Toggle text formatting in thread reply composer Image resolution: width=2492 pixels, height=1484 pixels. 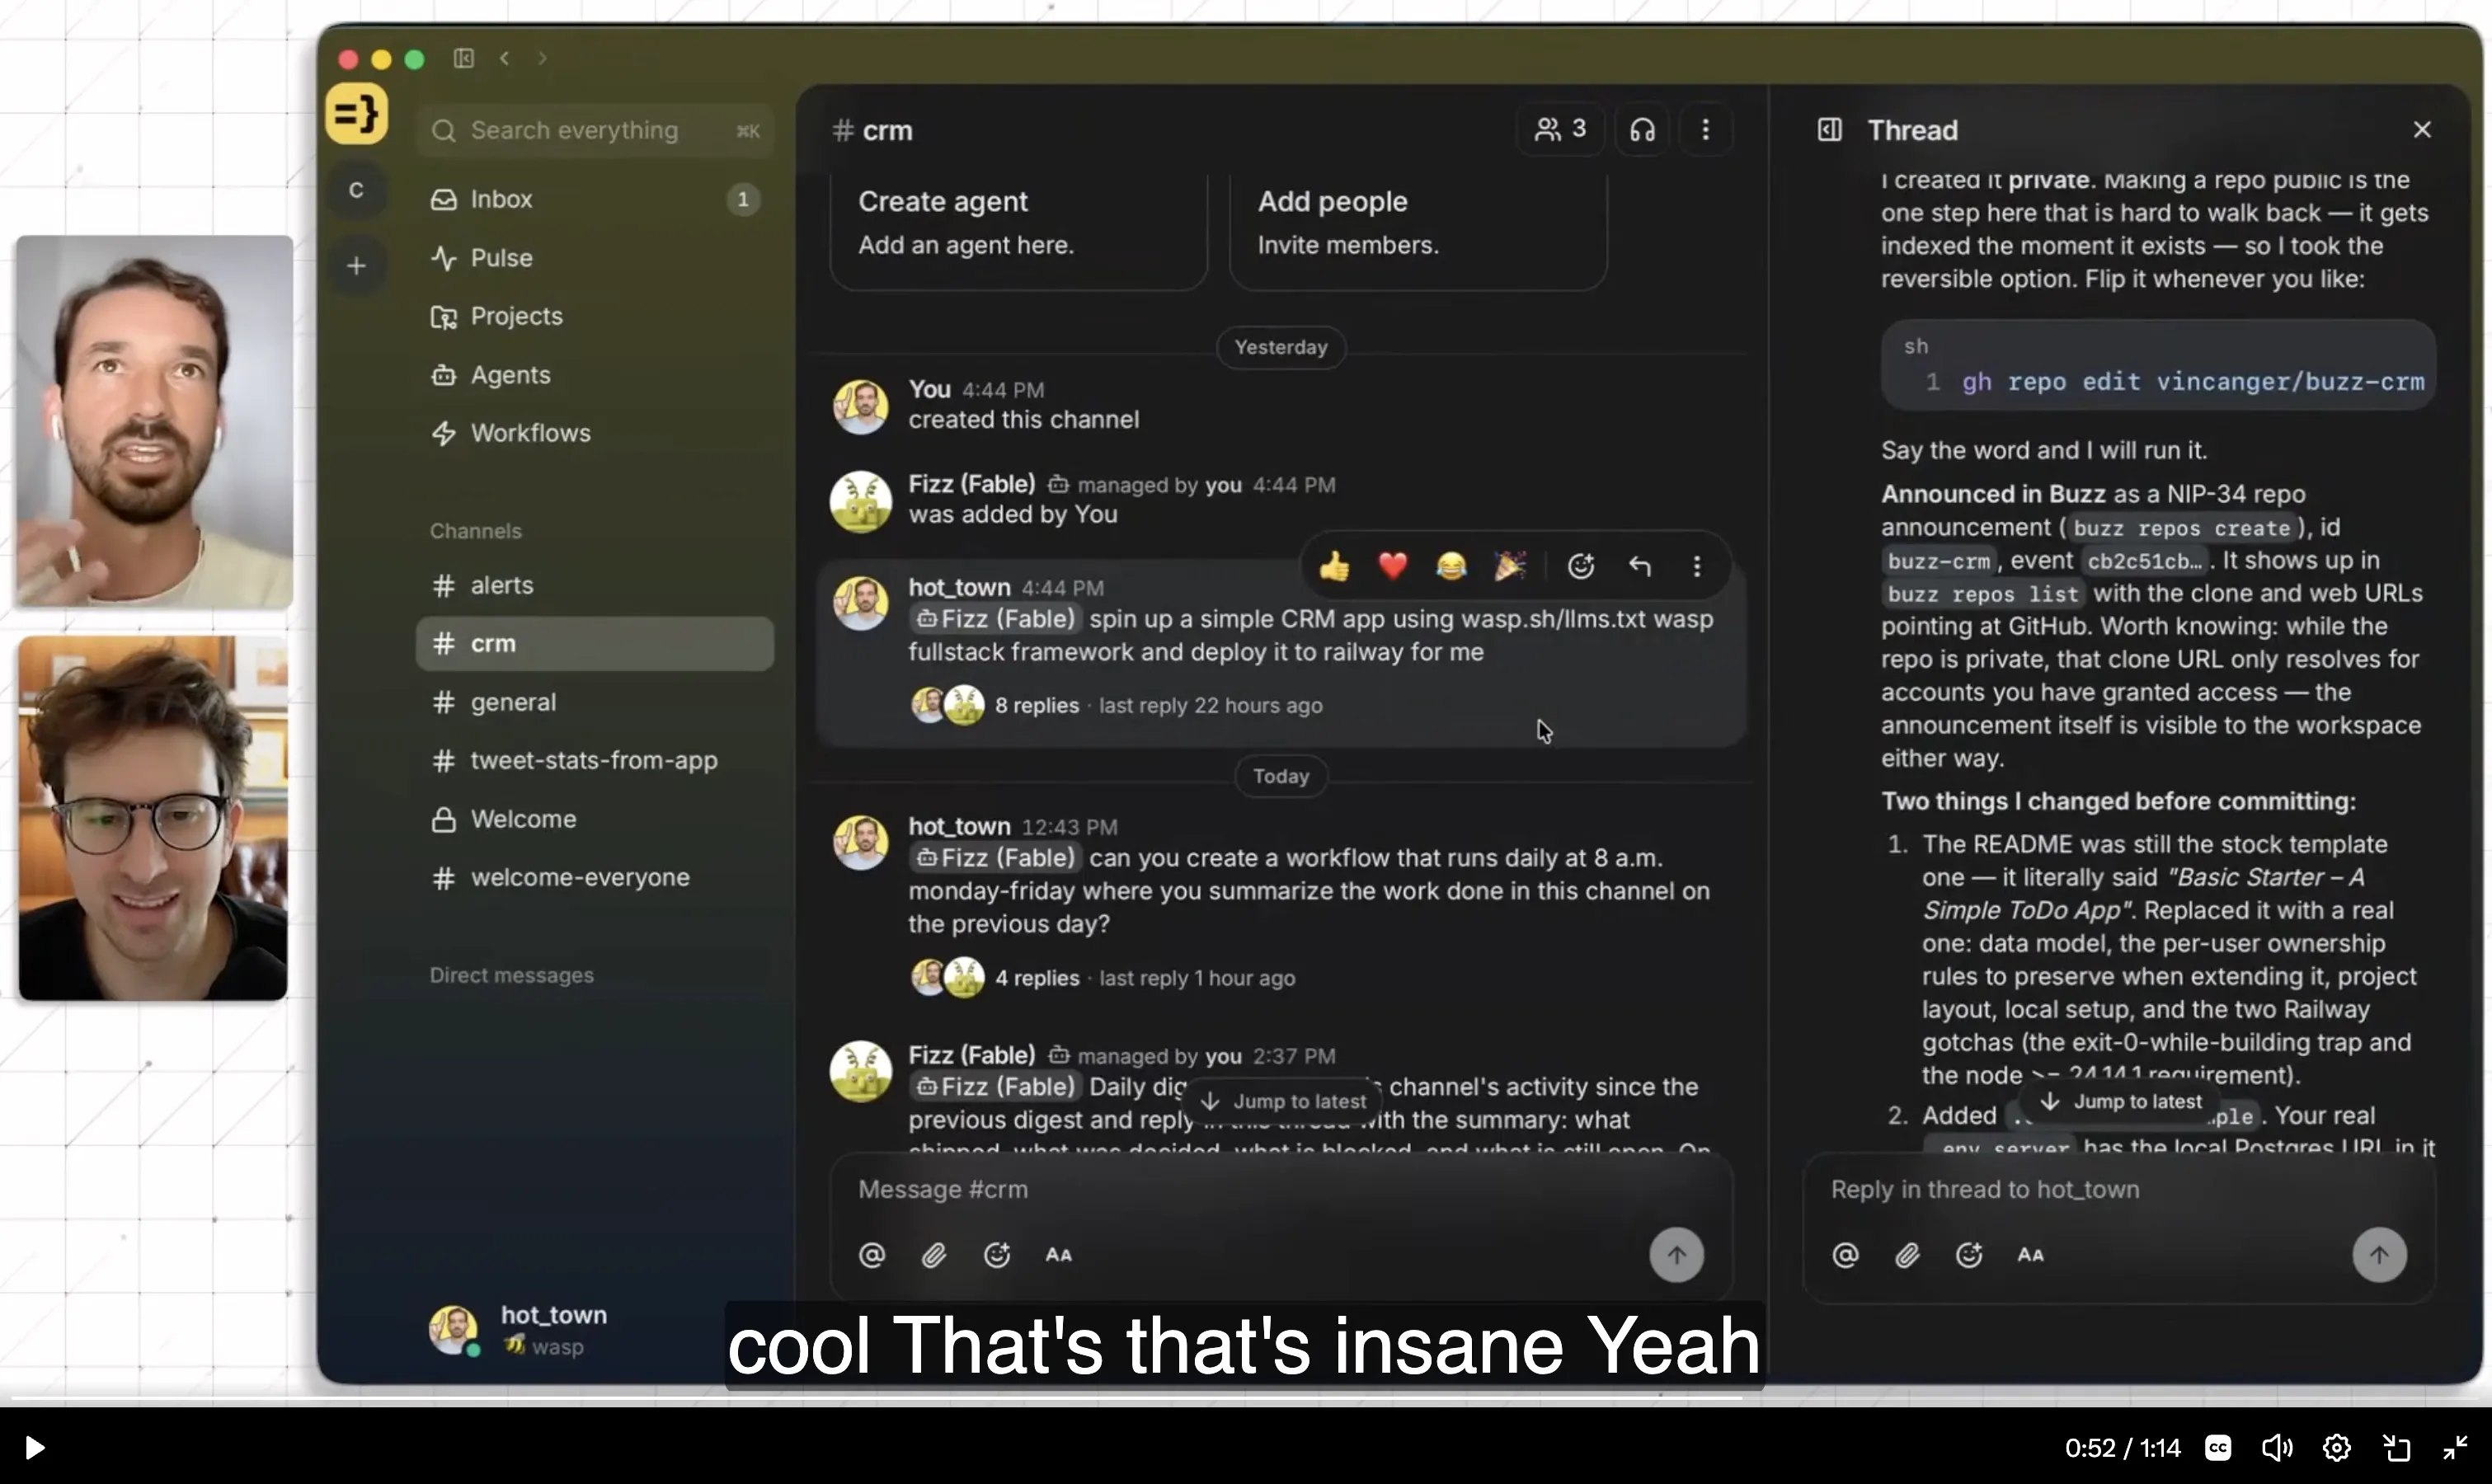pos(2031,1255)
